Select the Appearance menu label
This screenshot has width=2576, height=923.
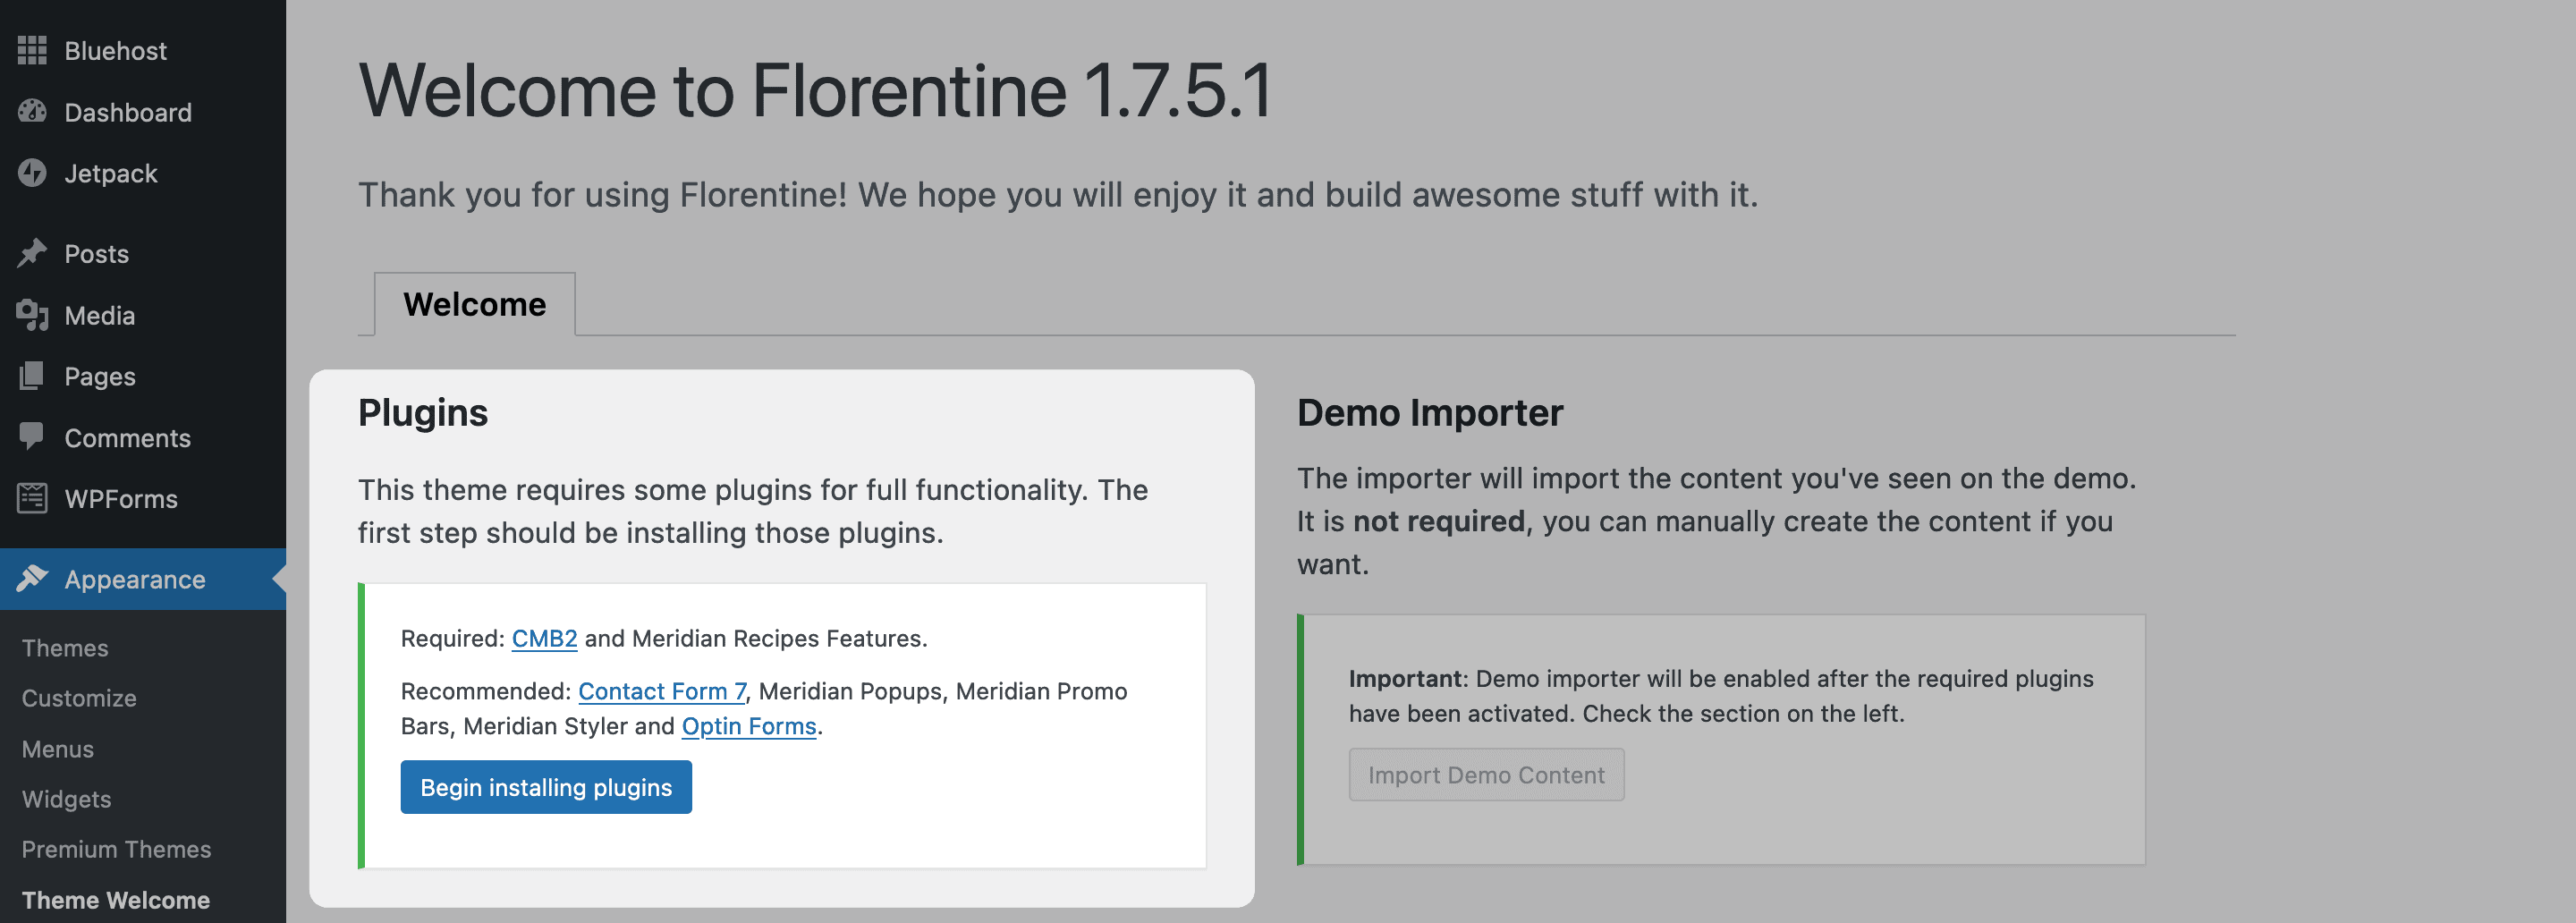click(x=135, y=580)
